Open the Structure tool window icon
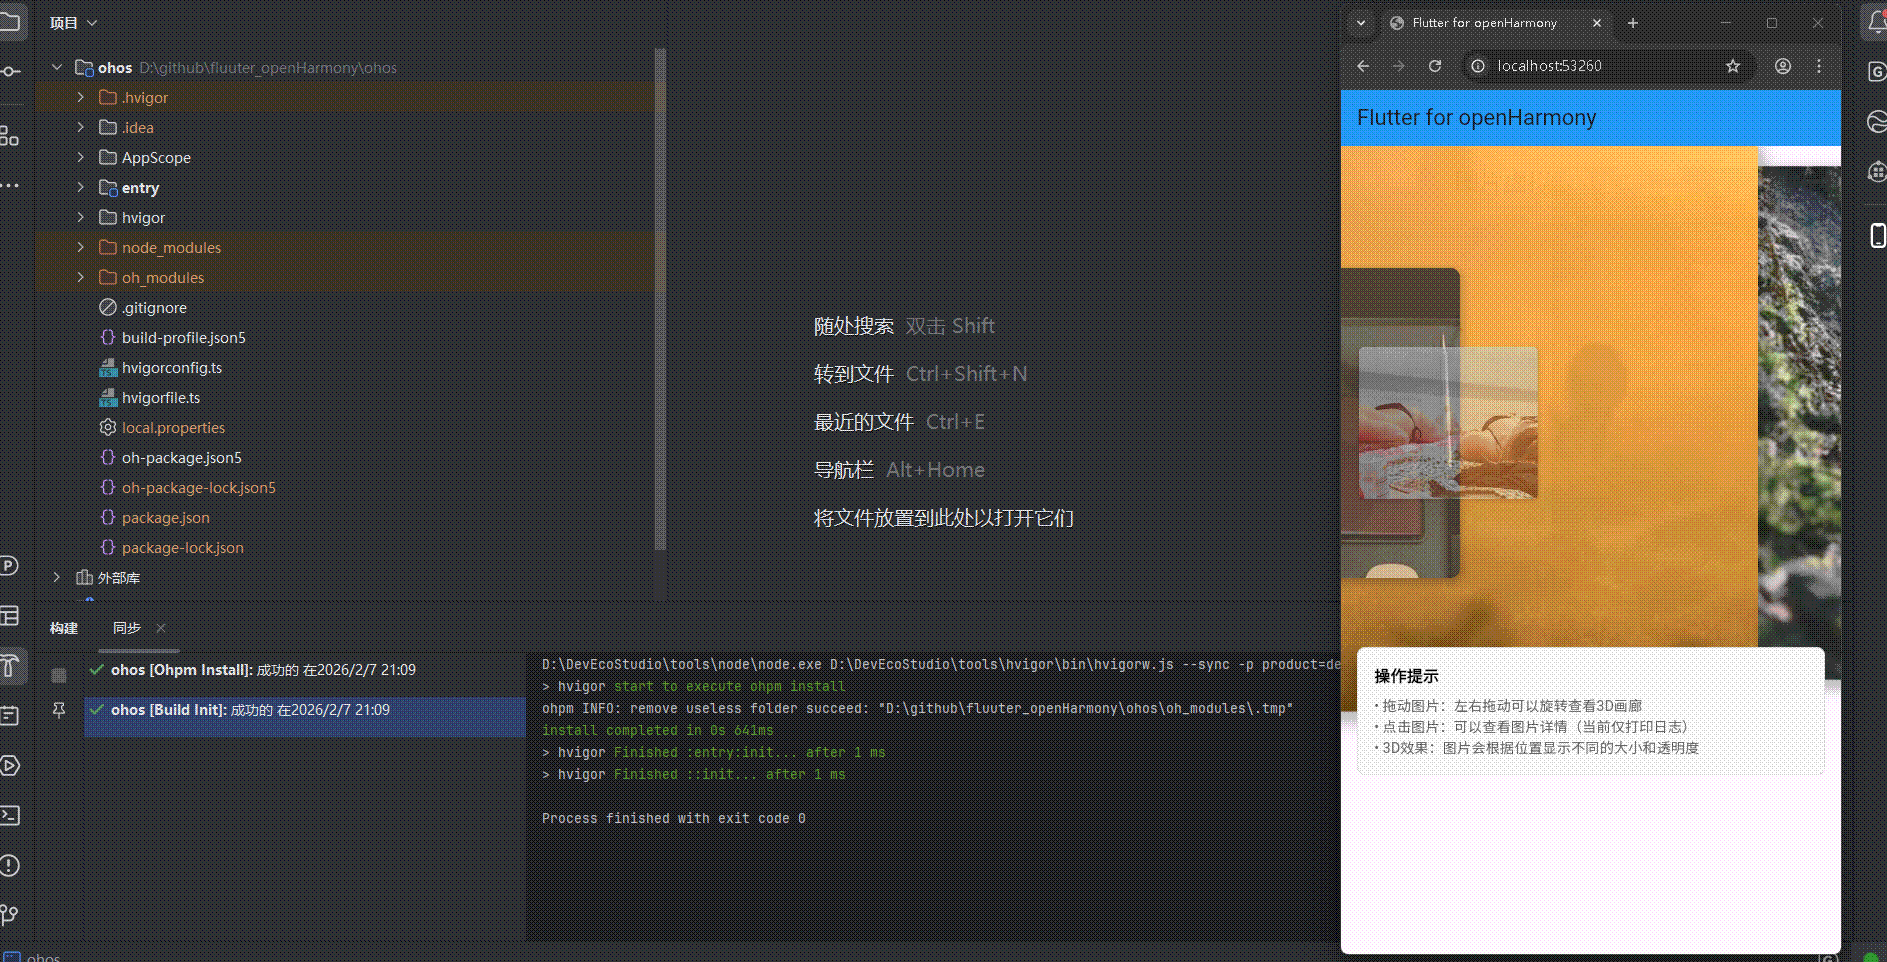Screen dimensions: 1887x962 [9, 135]
